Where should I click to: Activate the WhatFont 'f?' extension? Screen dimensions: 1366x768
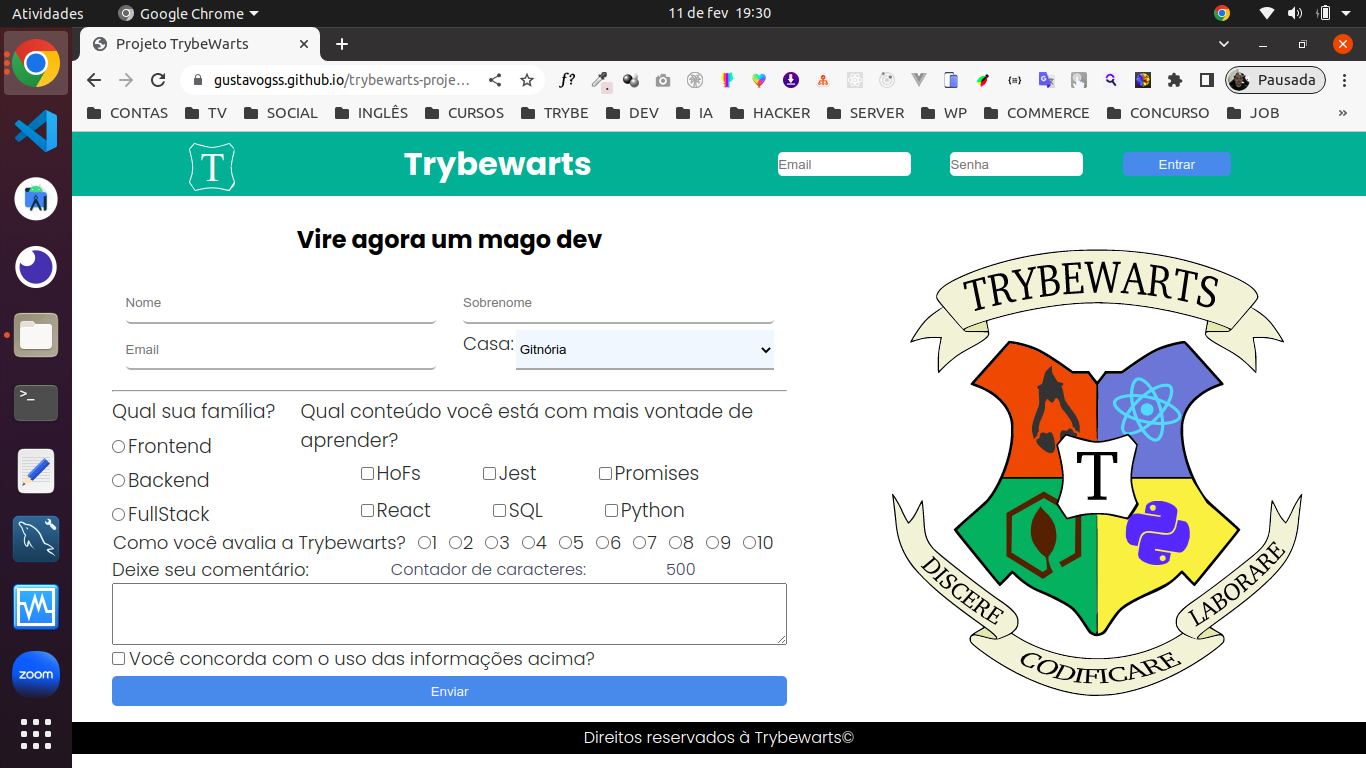(567, 79)
